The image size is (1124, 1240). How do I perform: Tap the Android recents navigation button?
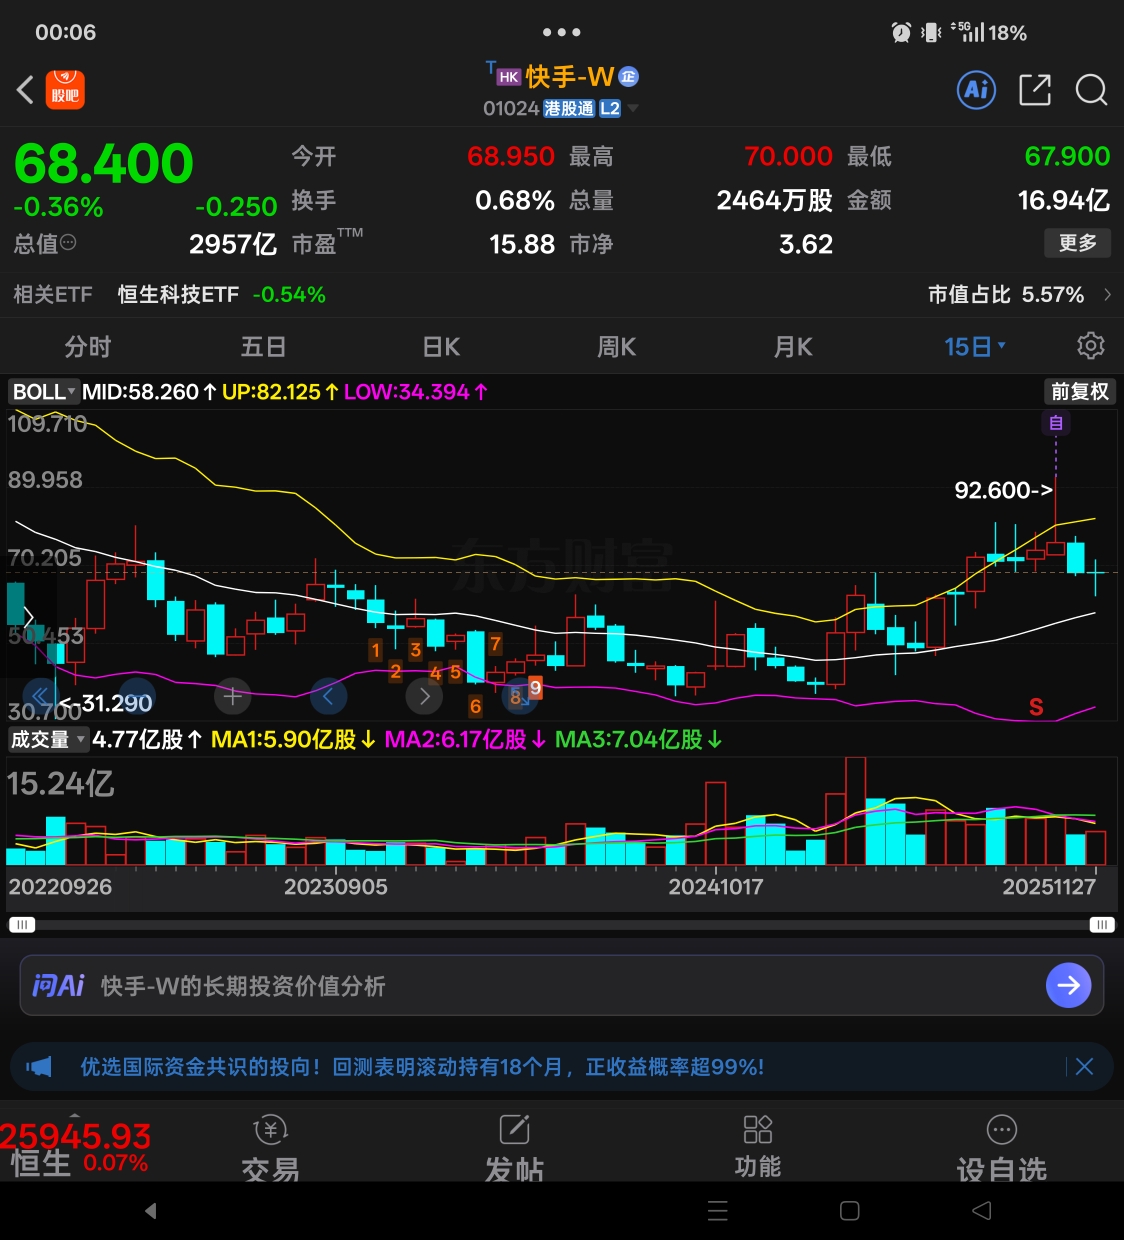(x=718, y=1211)
